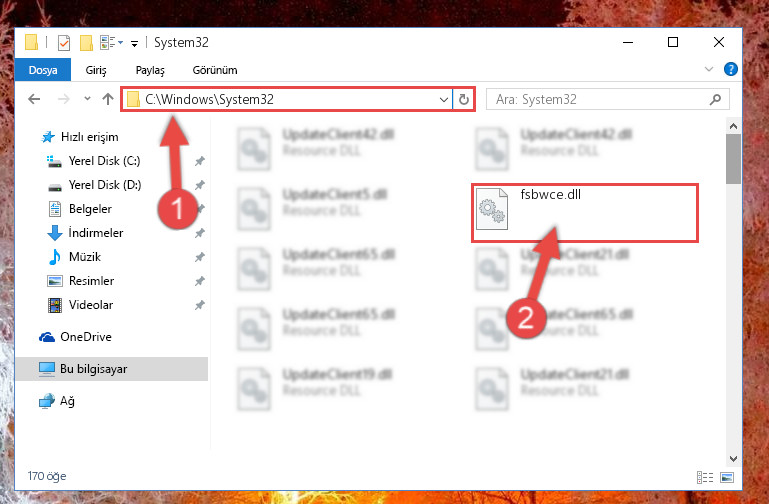Switch to large thumbnails view icon
Screen dimensions: 769x504
click(727, 477)
